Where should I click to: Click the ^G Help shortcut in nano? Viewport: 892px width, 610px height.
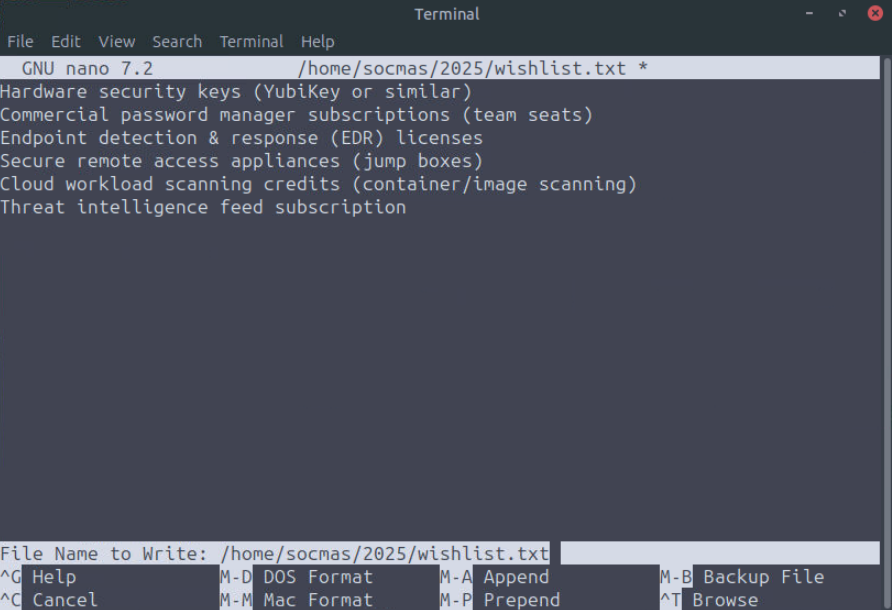(x=53, y=577)
